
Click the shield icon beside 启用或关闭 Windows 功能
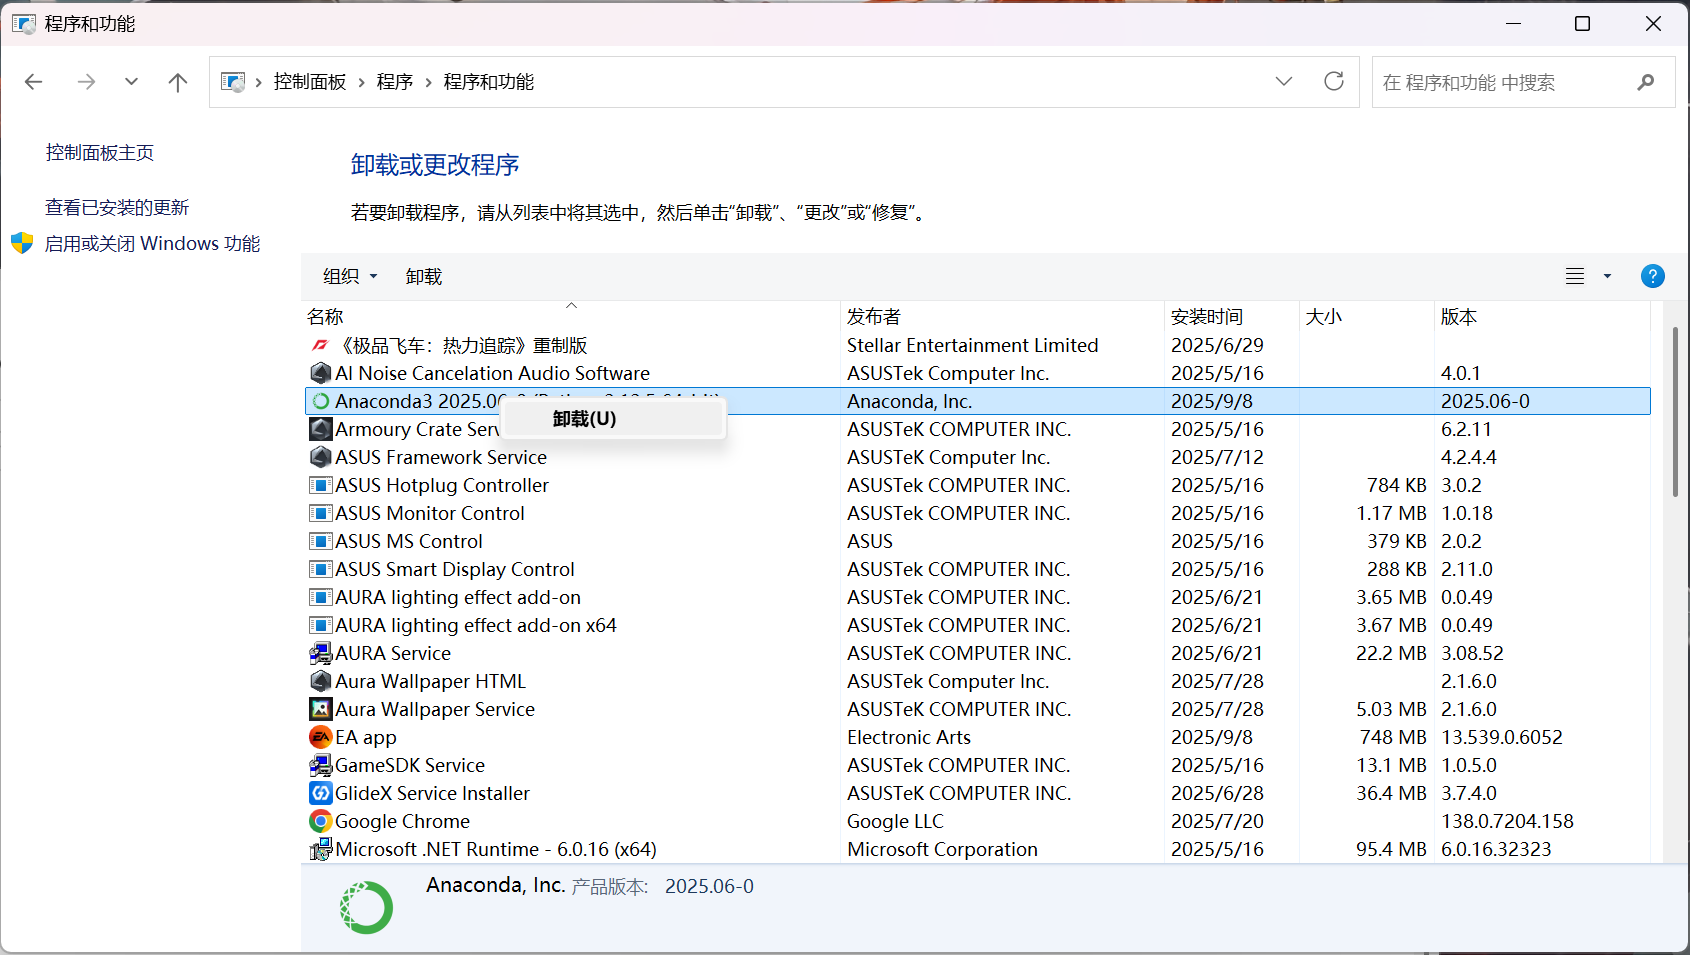coord(21,243)
